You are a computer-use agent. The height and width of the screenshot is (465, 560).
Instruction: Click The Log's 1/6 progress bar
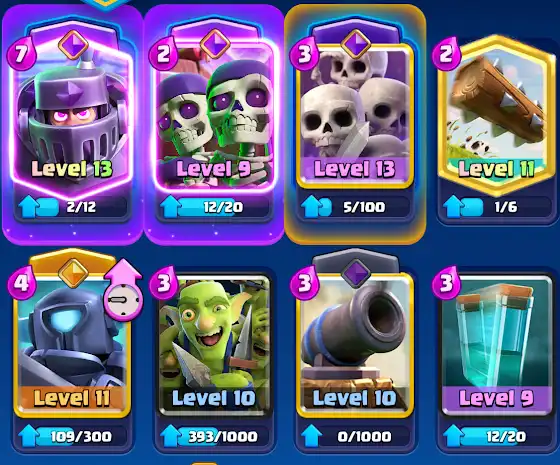pos(496,207)
